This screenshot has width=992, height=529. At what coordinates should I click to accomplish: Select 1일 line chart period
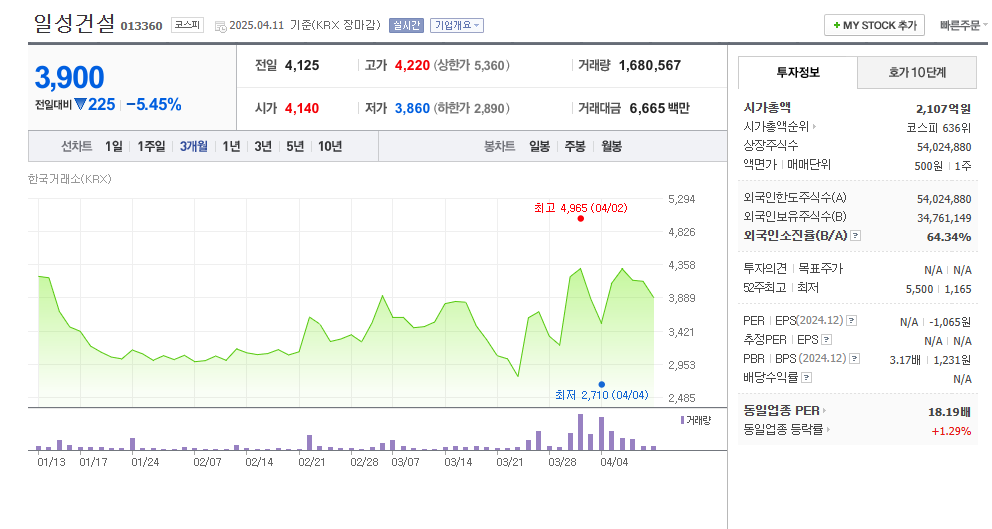[114, 147]
